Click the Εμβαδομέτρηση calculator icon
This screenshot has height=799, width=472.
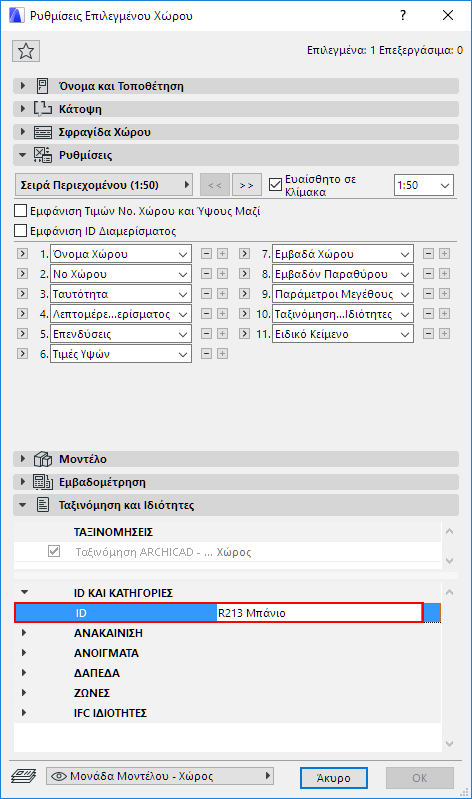tap(43, 482)
